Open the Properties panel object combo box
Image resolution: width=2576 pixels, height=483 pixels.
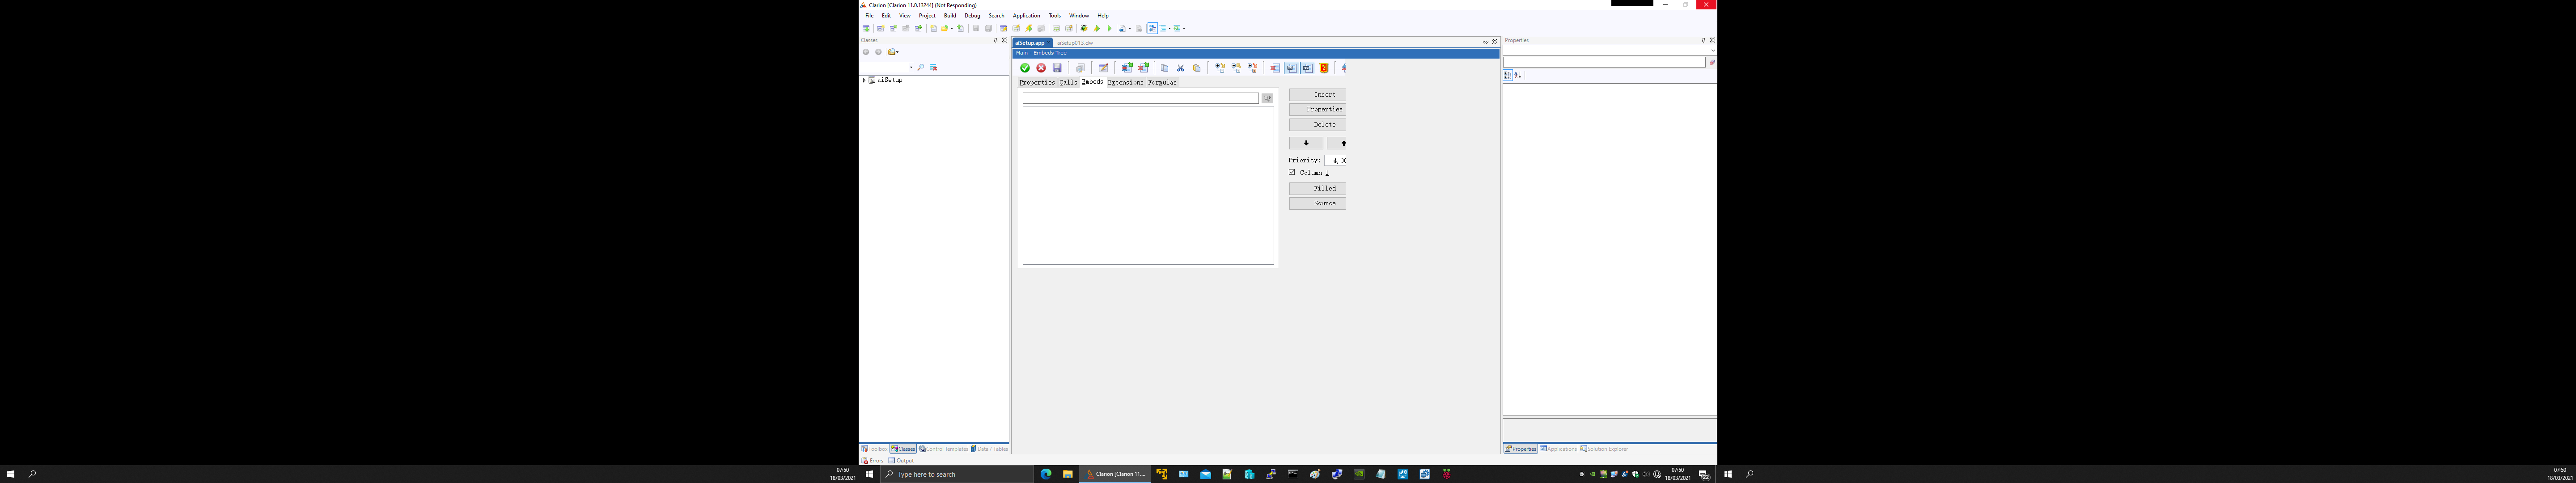coord(1610,49)
